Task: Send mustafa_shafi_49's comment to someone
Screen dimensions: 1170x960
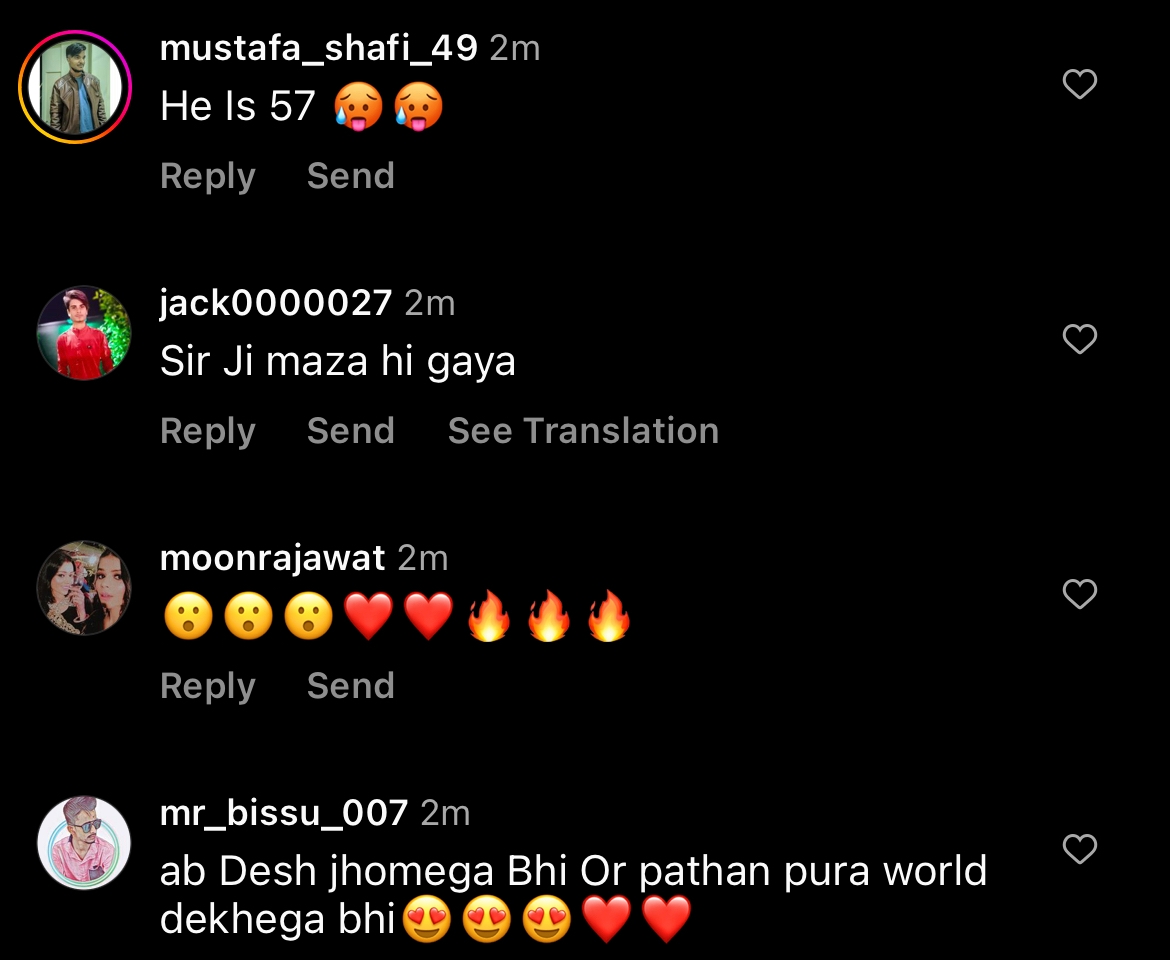Action: [x=351, y=176]
